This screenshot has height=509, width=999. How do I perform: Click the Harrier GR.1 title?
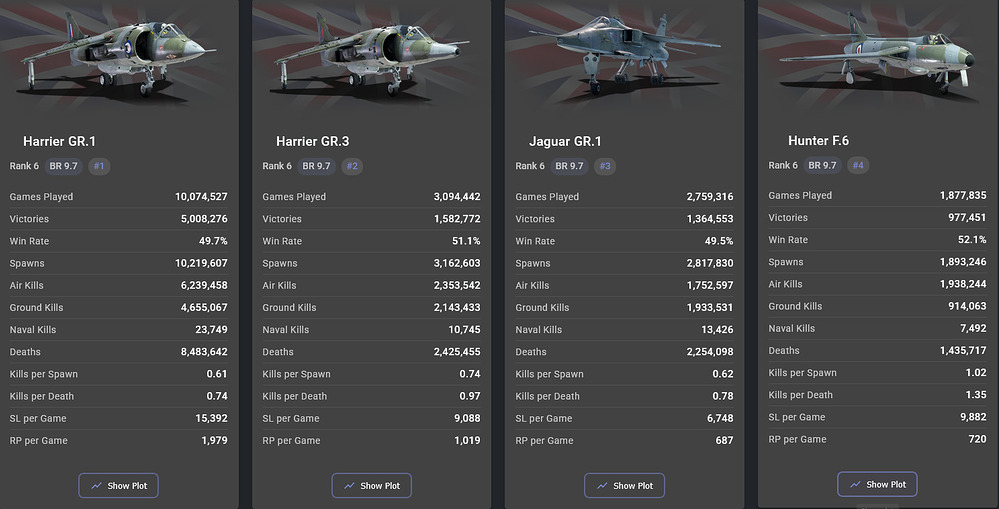tap(60, 142)
